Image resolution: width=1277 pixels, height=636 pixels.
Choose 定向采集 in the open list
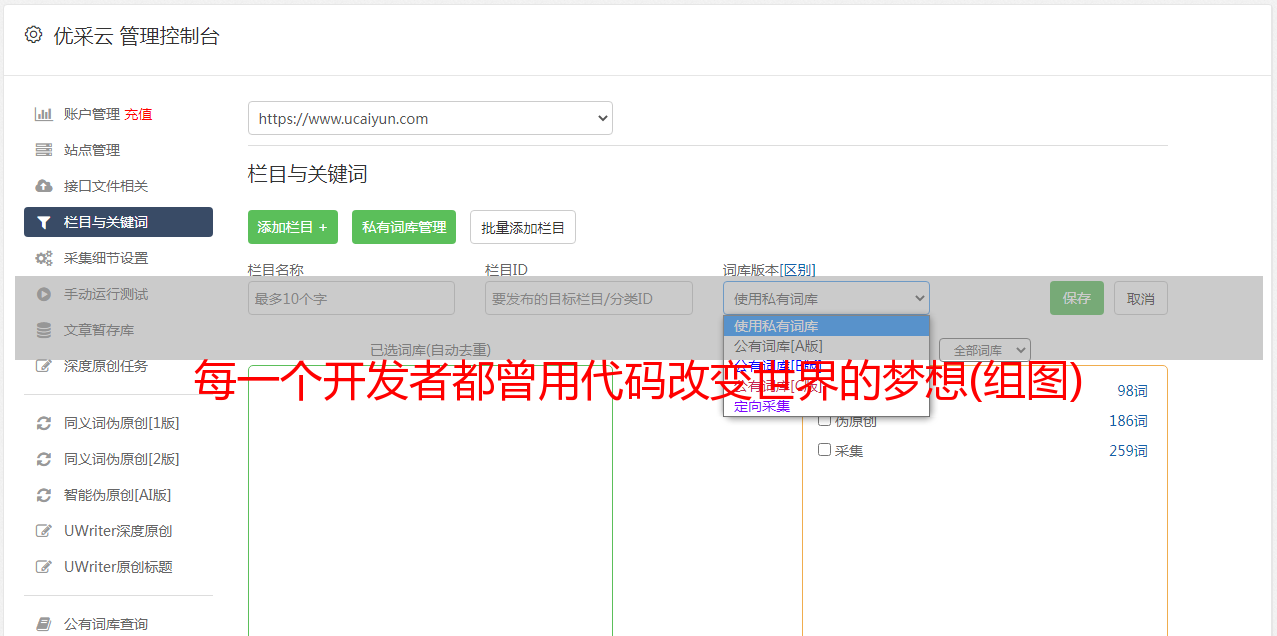point(826,406)
